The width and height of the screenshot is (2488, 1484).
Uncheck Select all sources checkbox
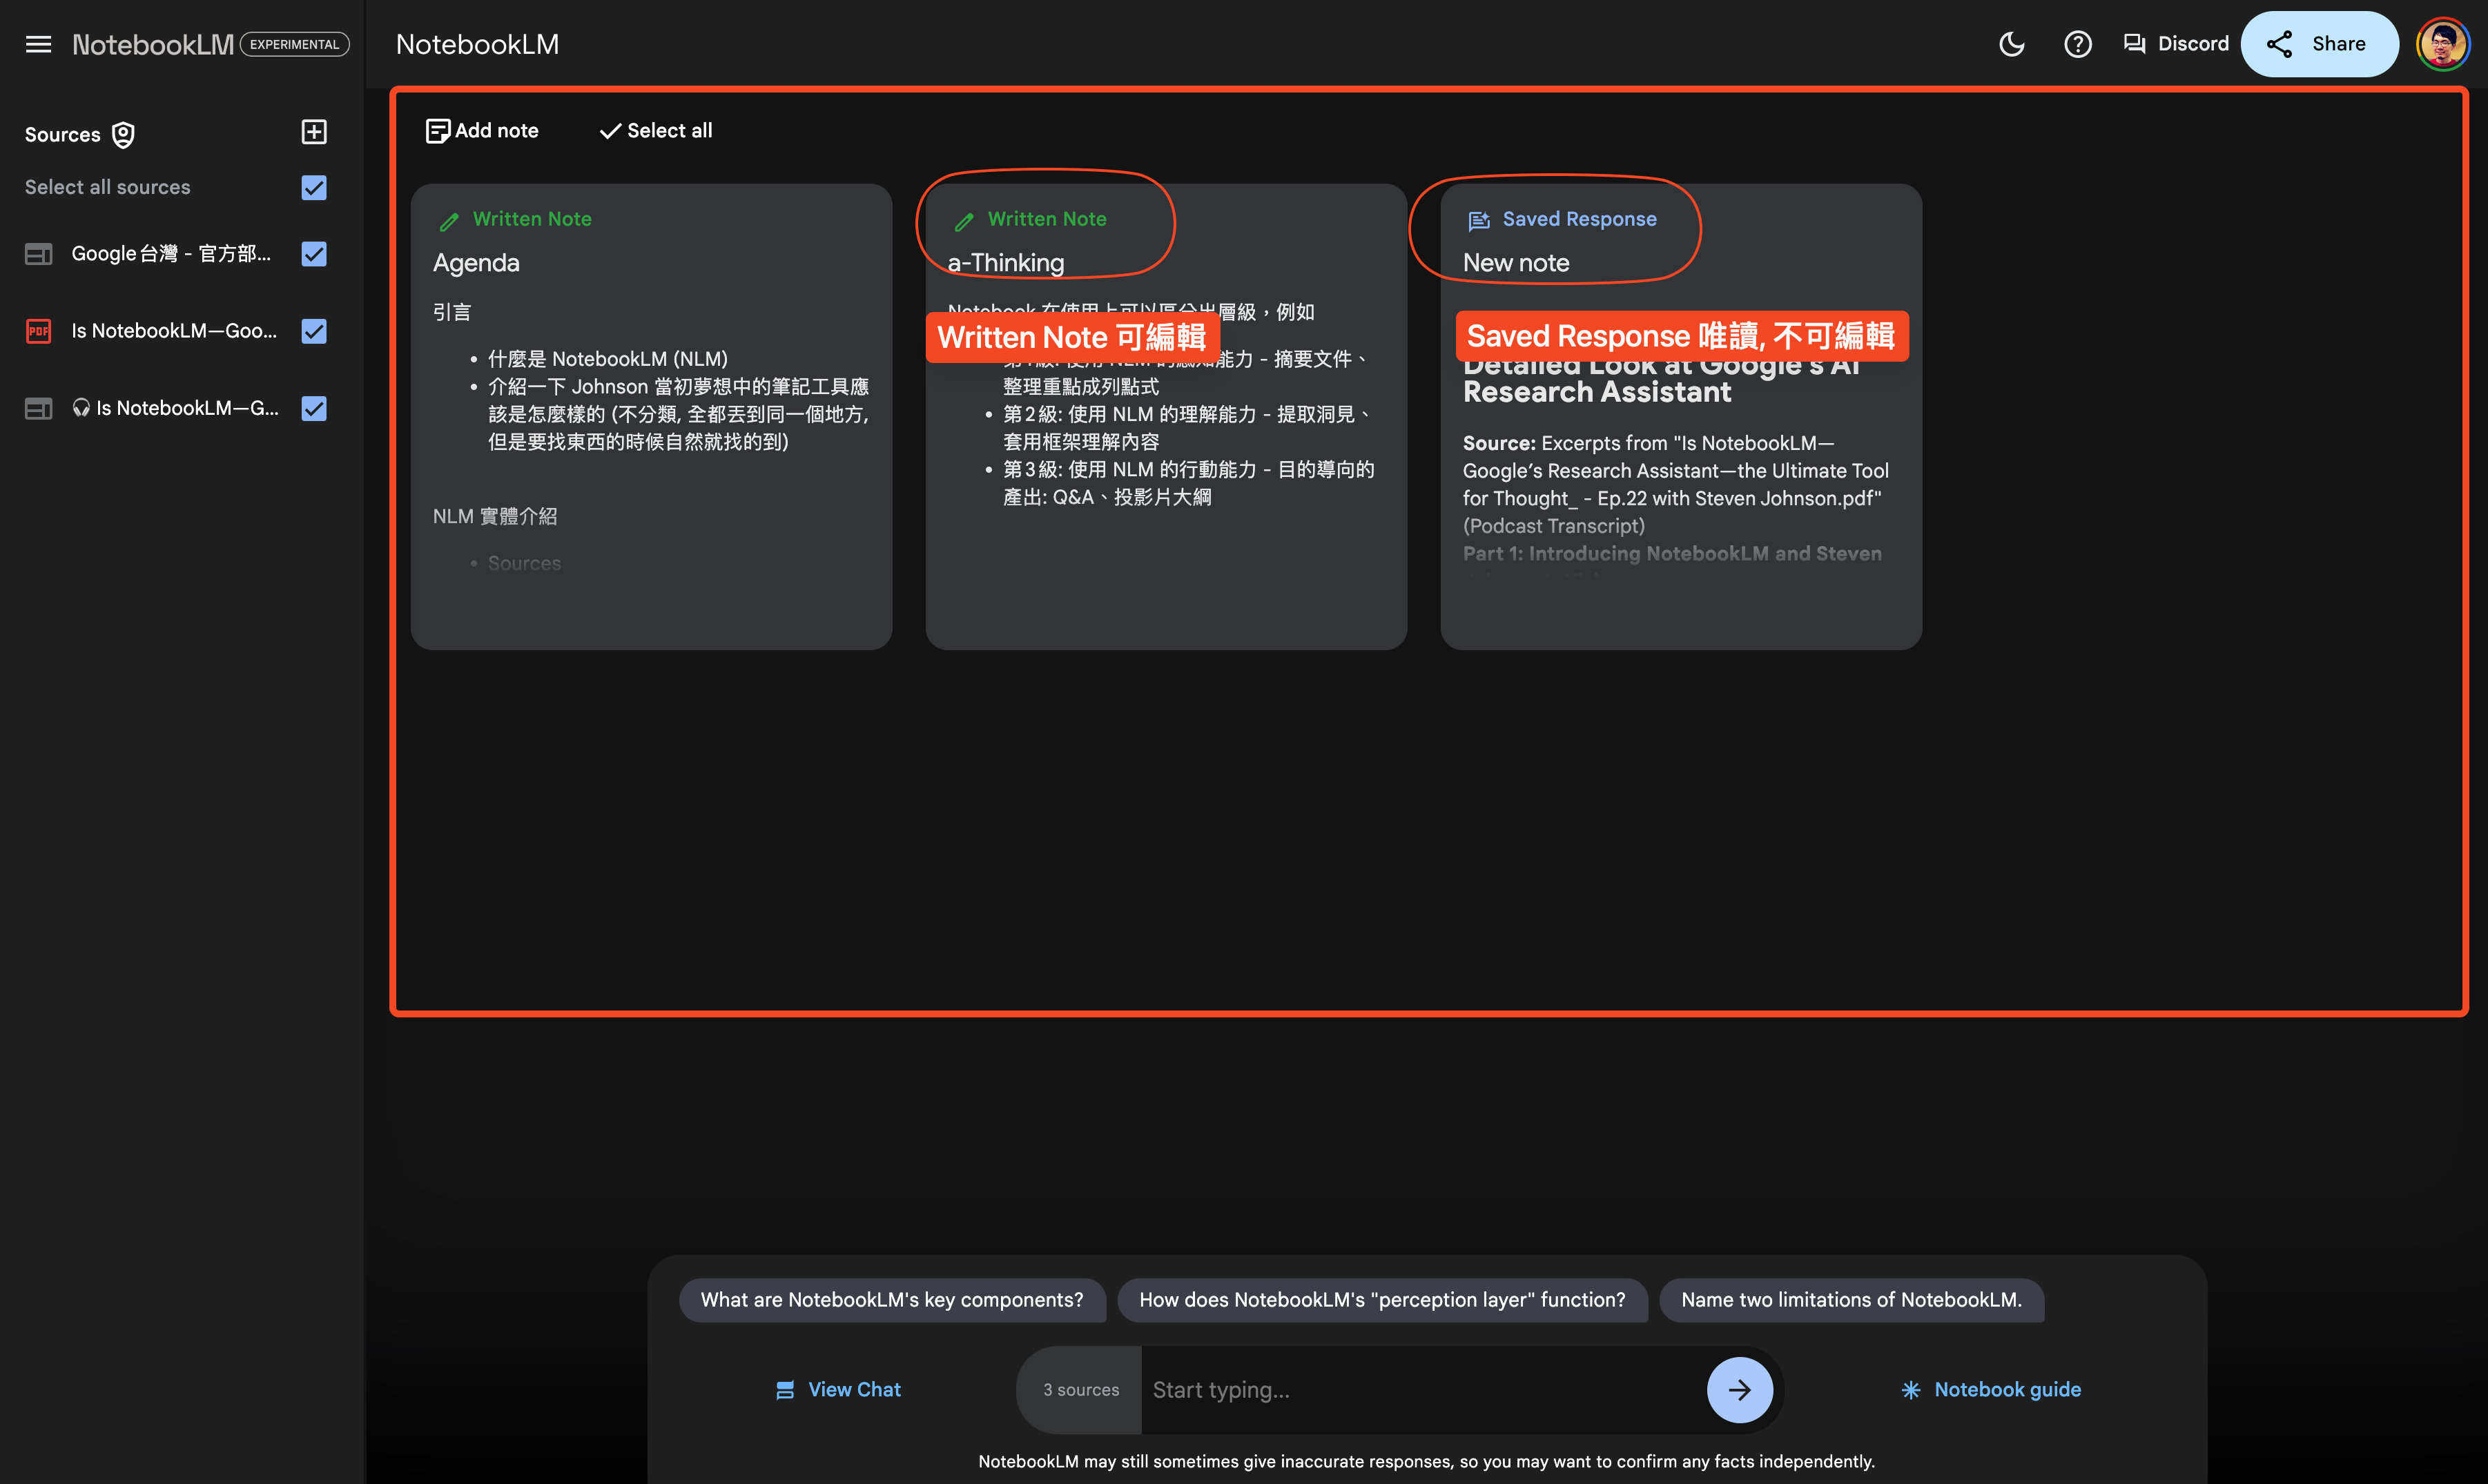pyautogui.click(x=314, y=188)
